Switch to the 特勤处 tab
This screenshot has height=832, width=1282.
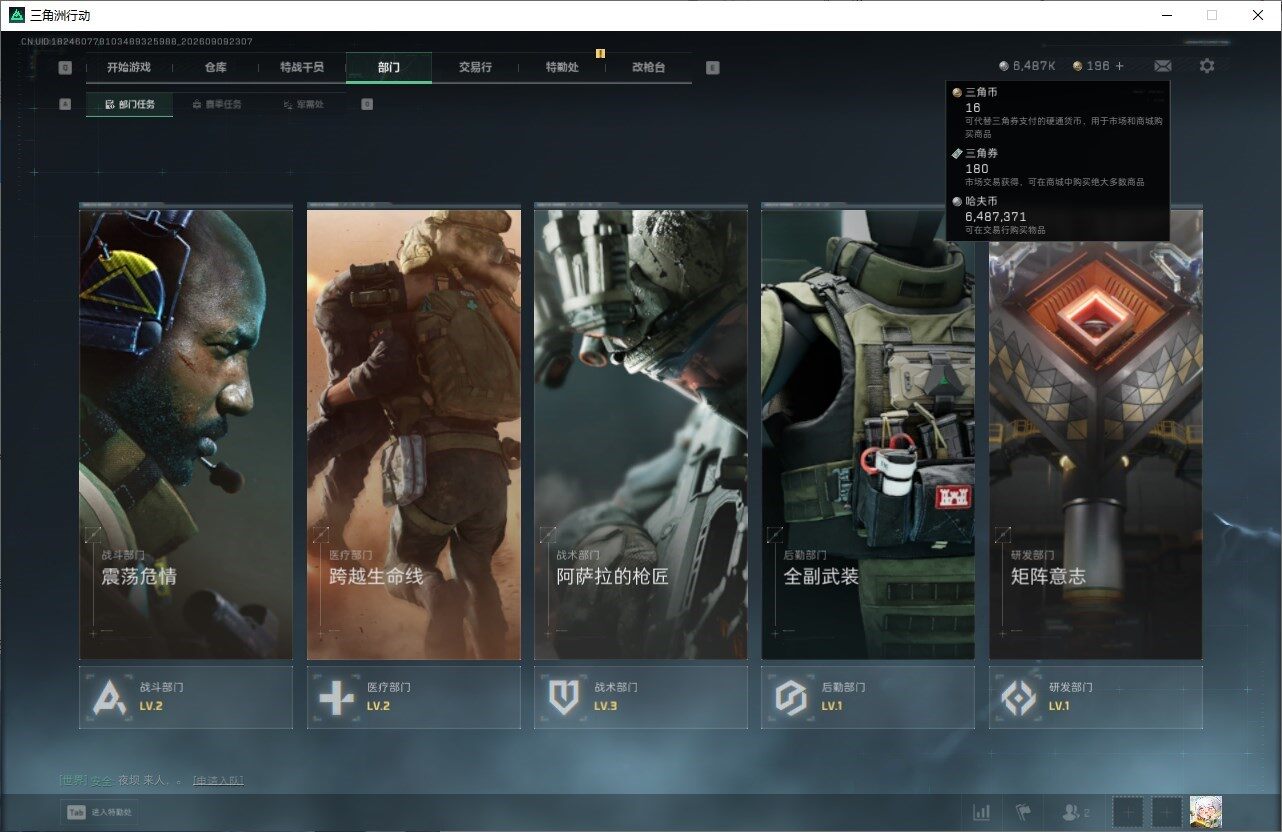point(562,67)
